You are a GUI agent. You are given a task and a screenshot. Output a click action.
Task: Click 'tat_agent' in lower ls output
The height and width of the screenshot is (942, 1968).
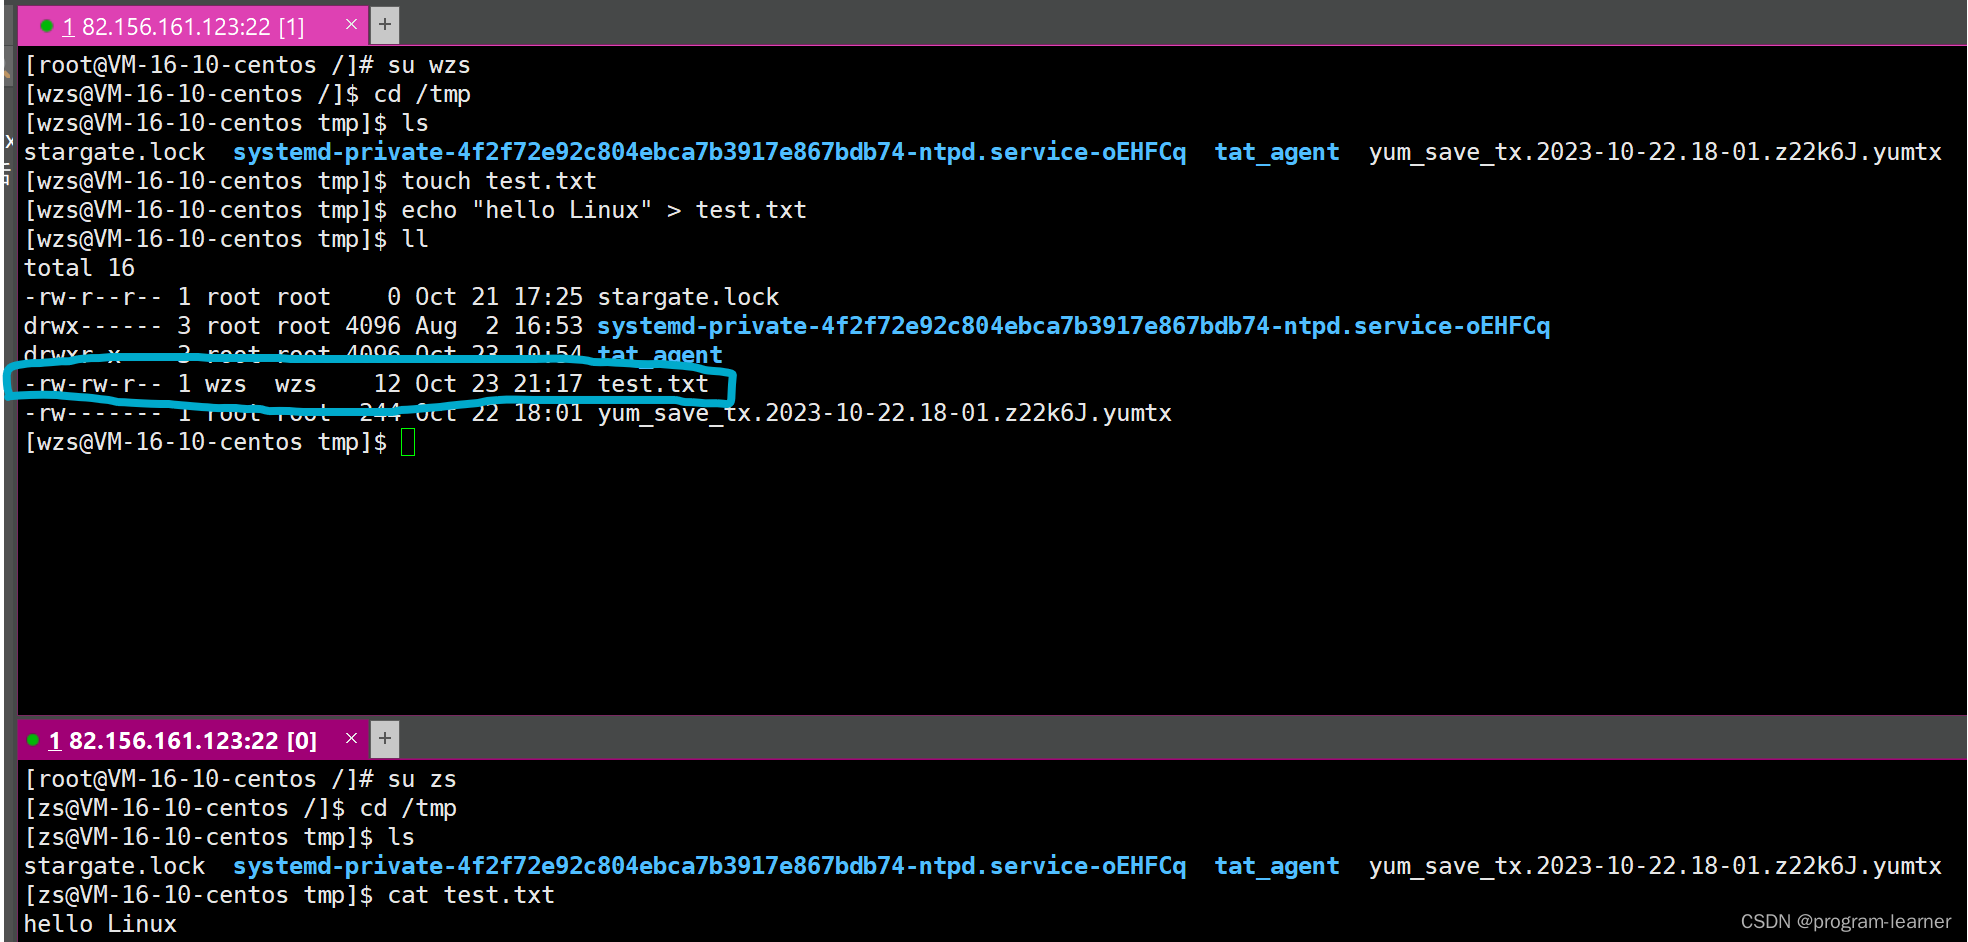tap(1276, 866)
